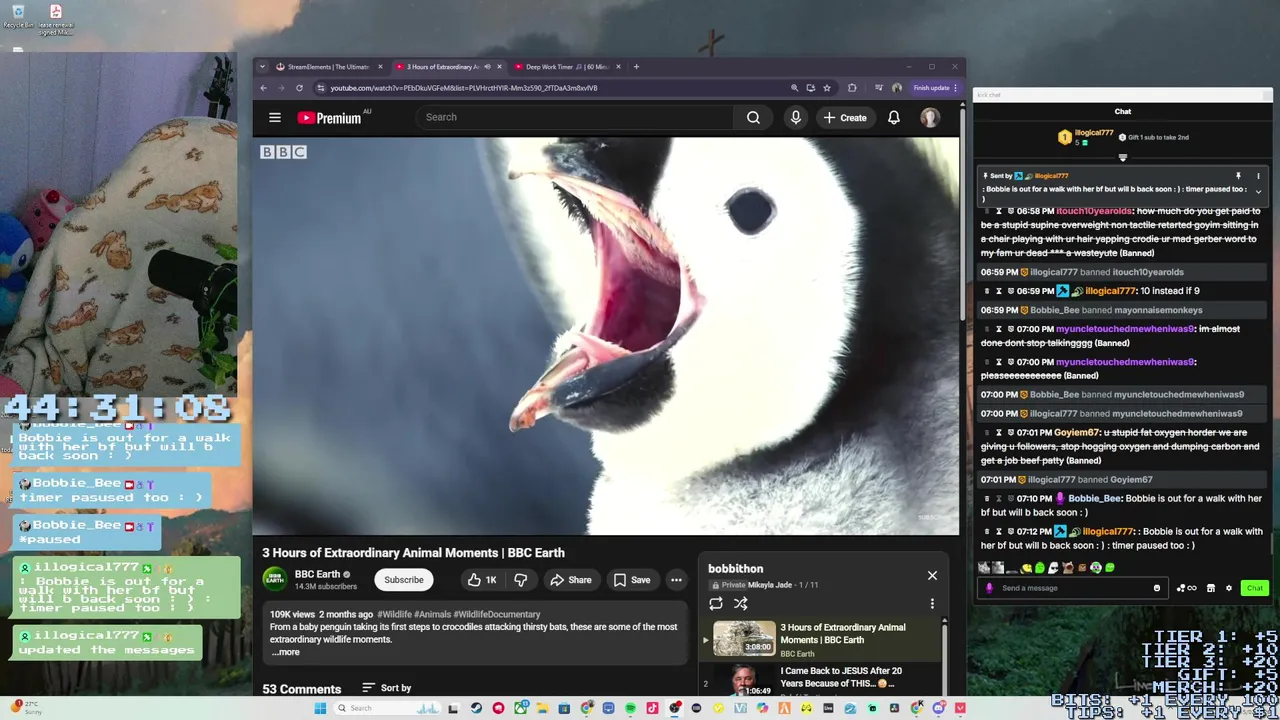Viewport: 1280px width, 720px height.
Task: Reload the YouTube page
Action: (x=299, y=88)
